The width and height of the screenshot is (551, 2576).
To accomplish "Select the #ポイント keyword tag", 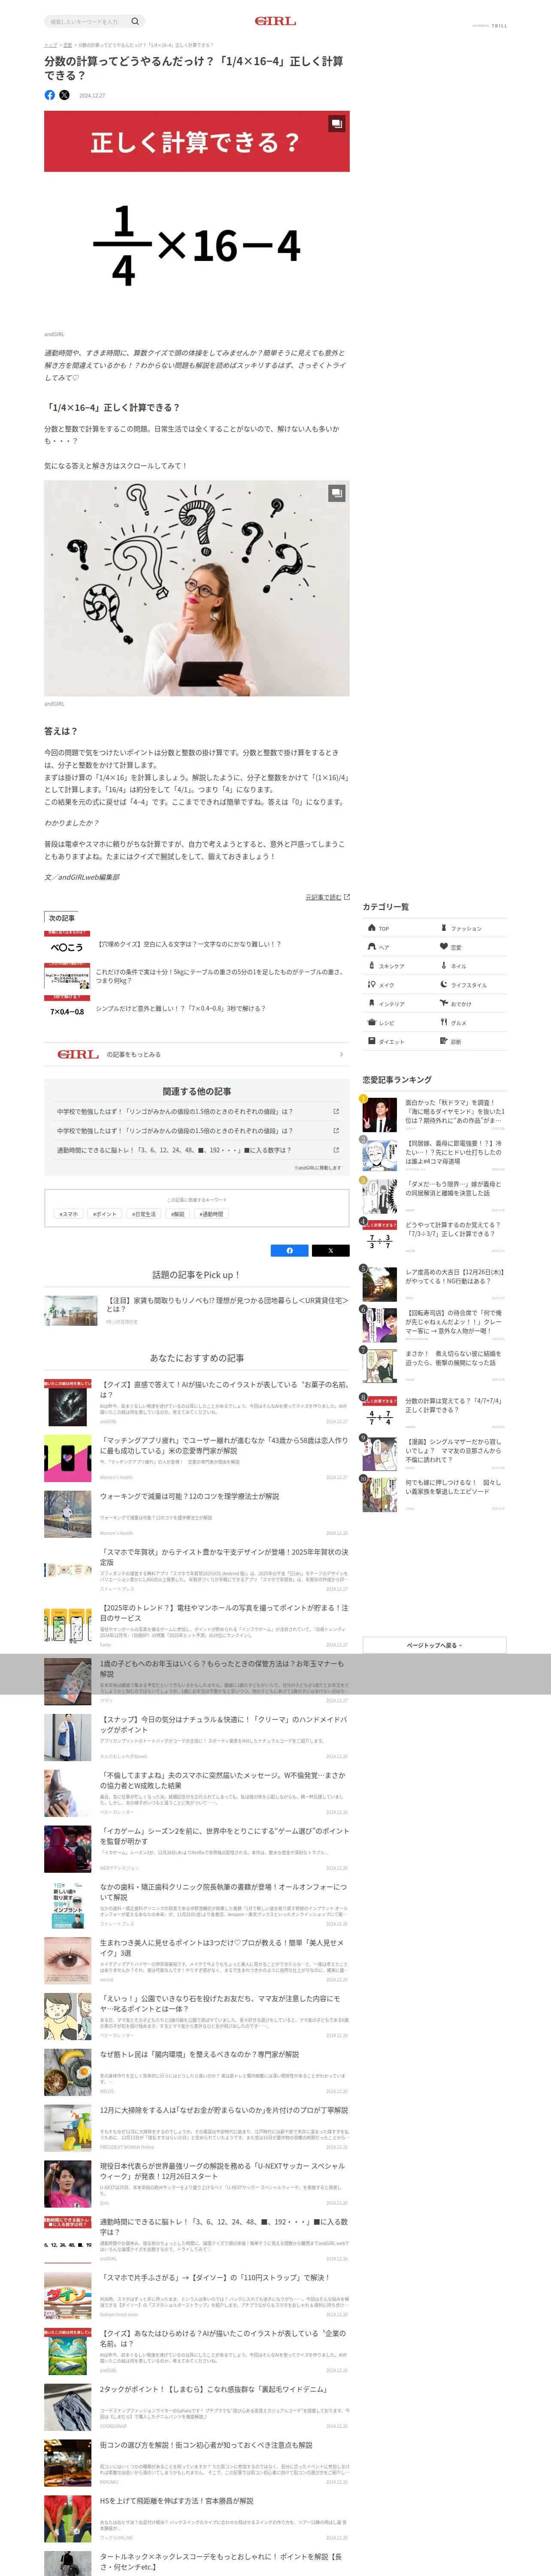I will [105, 1214].
